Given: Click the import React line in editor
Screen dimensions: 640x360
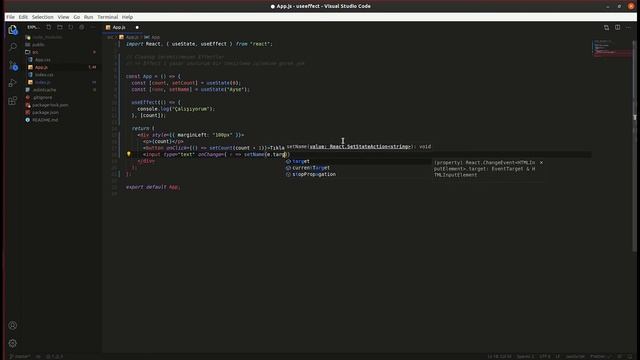Looking at the screenshot, I should (x=199, y=44).
